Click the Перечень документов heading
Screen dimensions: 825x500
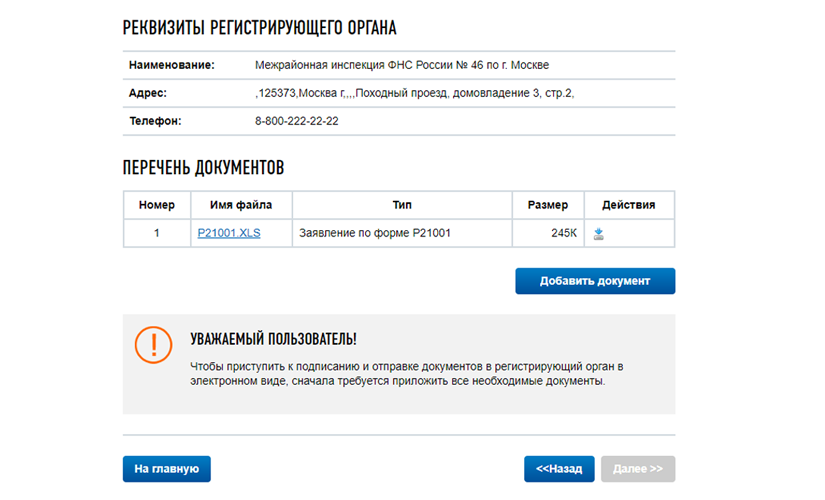point(204,168)
